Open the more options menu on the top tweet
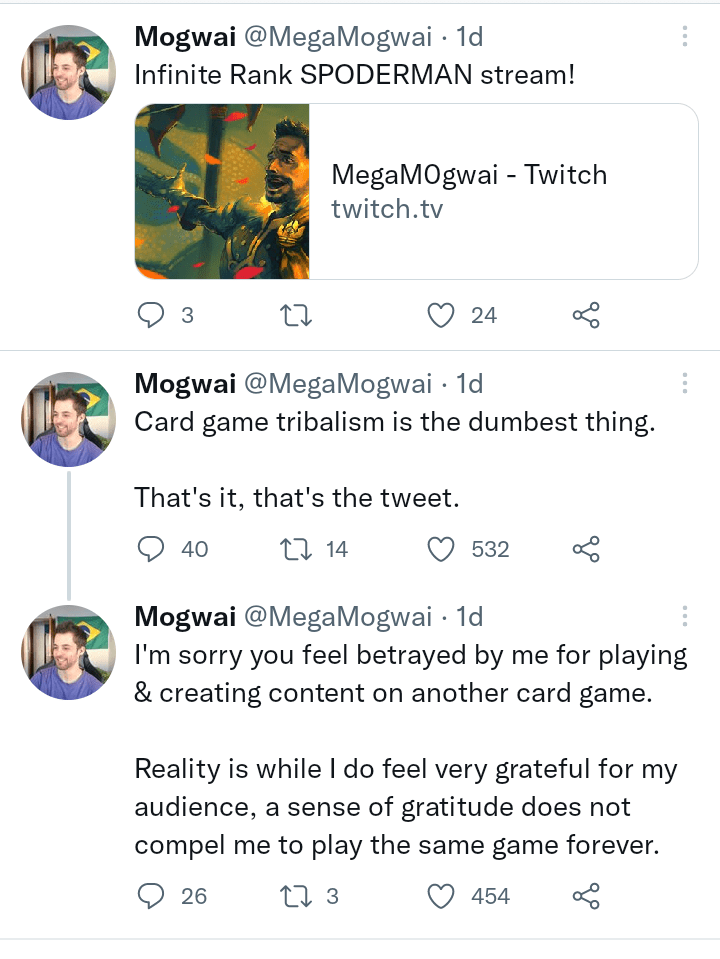 coord(684,36)
